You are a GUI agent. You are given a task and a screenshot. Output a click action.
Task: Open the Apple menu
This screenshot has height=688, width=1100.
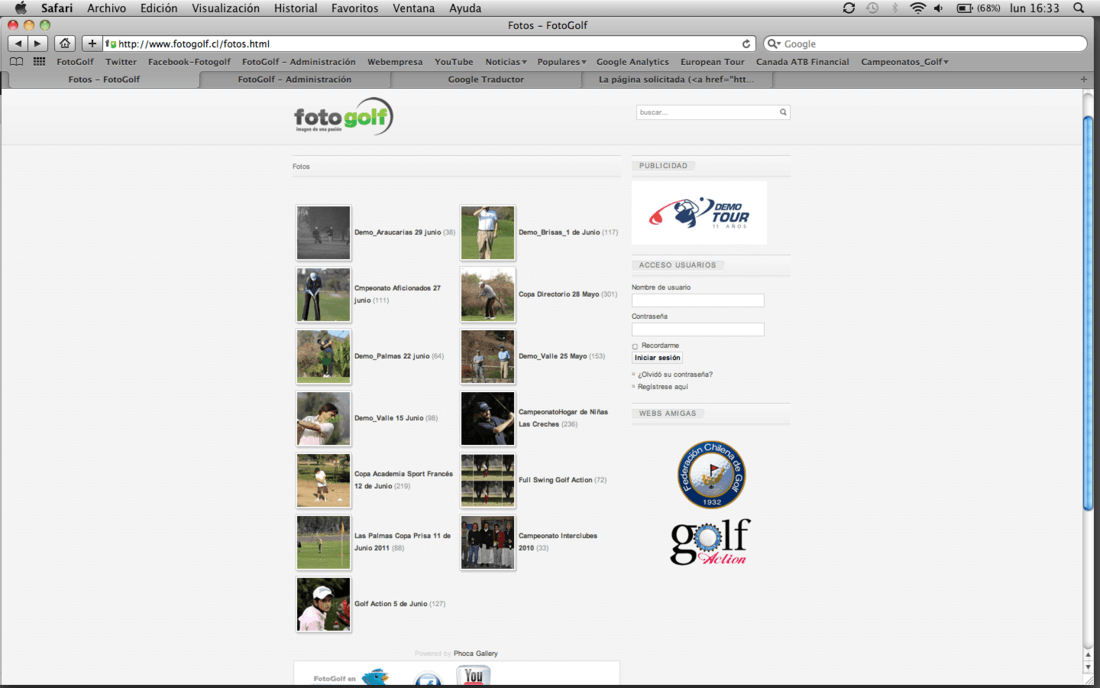[x=21, y=8]
